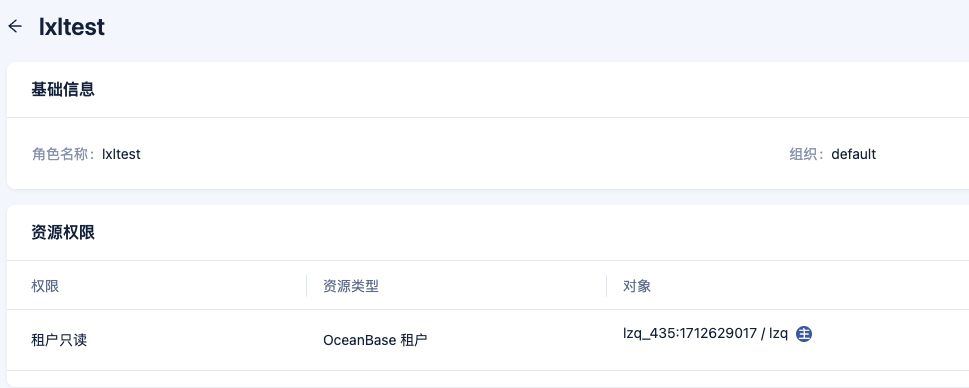969x388 pixels.
Task: Click the tenant name lzq beside the badge
Action: 778,334
